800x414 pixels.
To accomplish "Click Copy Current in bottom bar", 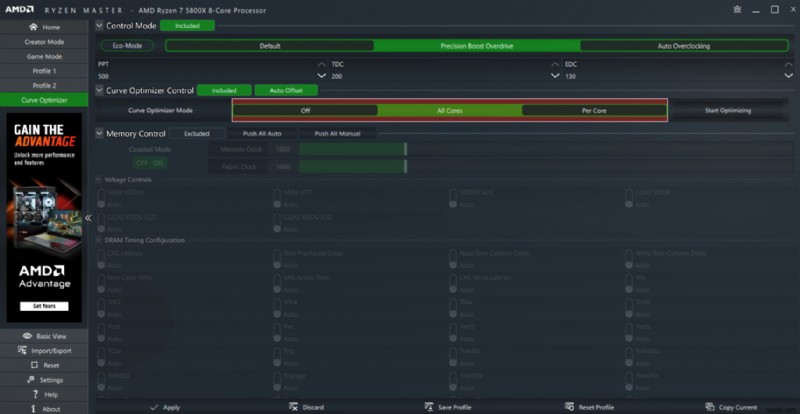I will click(731, 407).
